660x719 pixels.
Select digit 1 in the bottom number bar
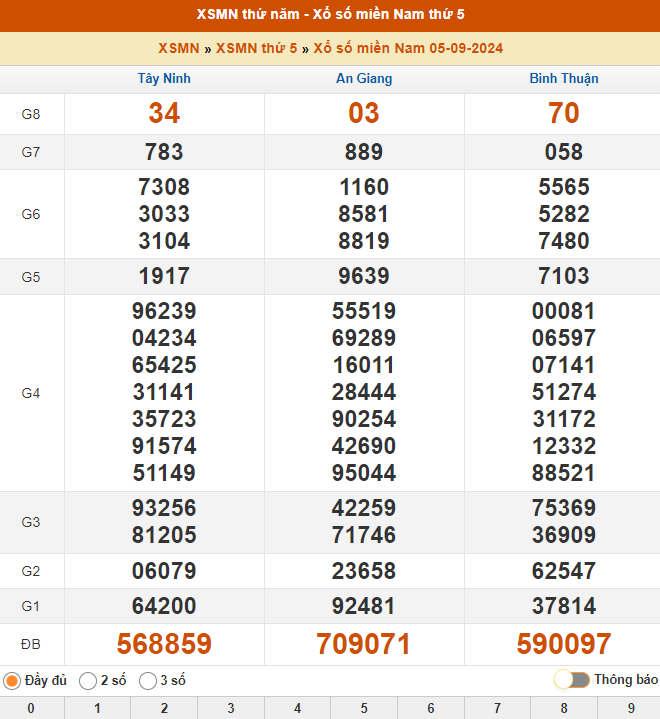pyautogui.click(x=97, y=708)
